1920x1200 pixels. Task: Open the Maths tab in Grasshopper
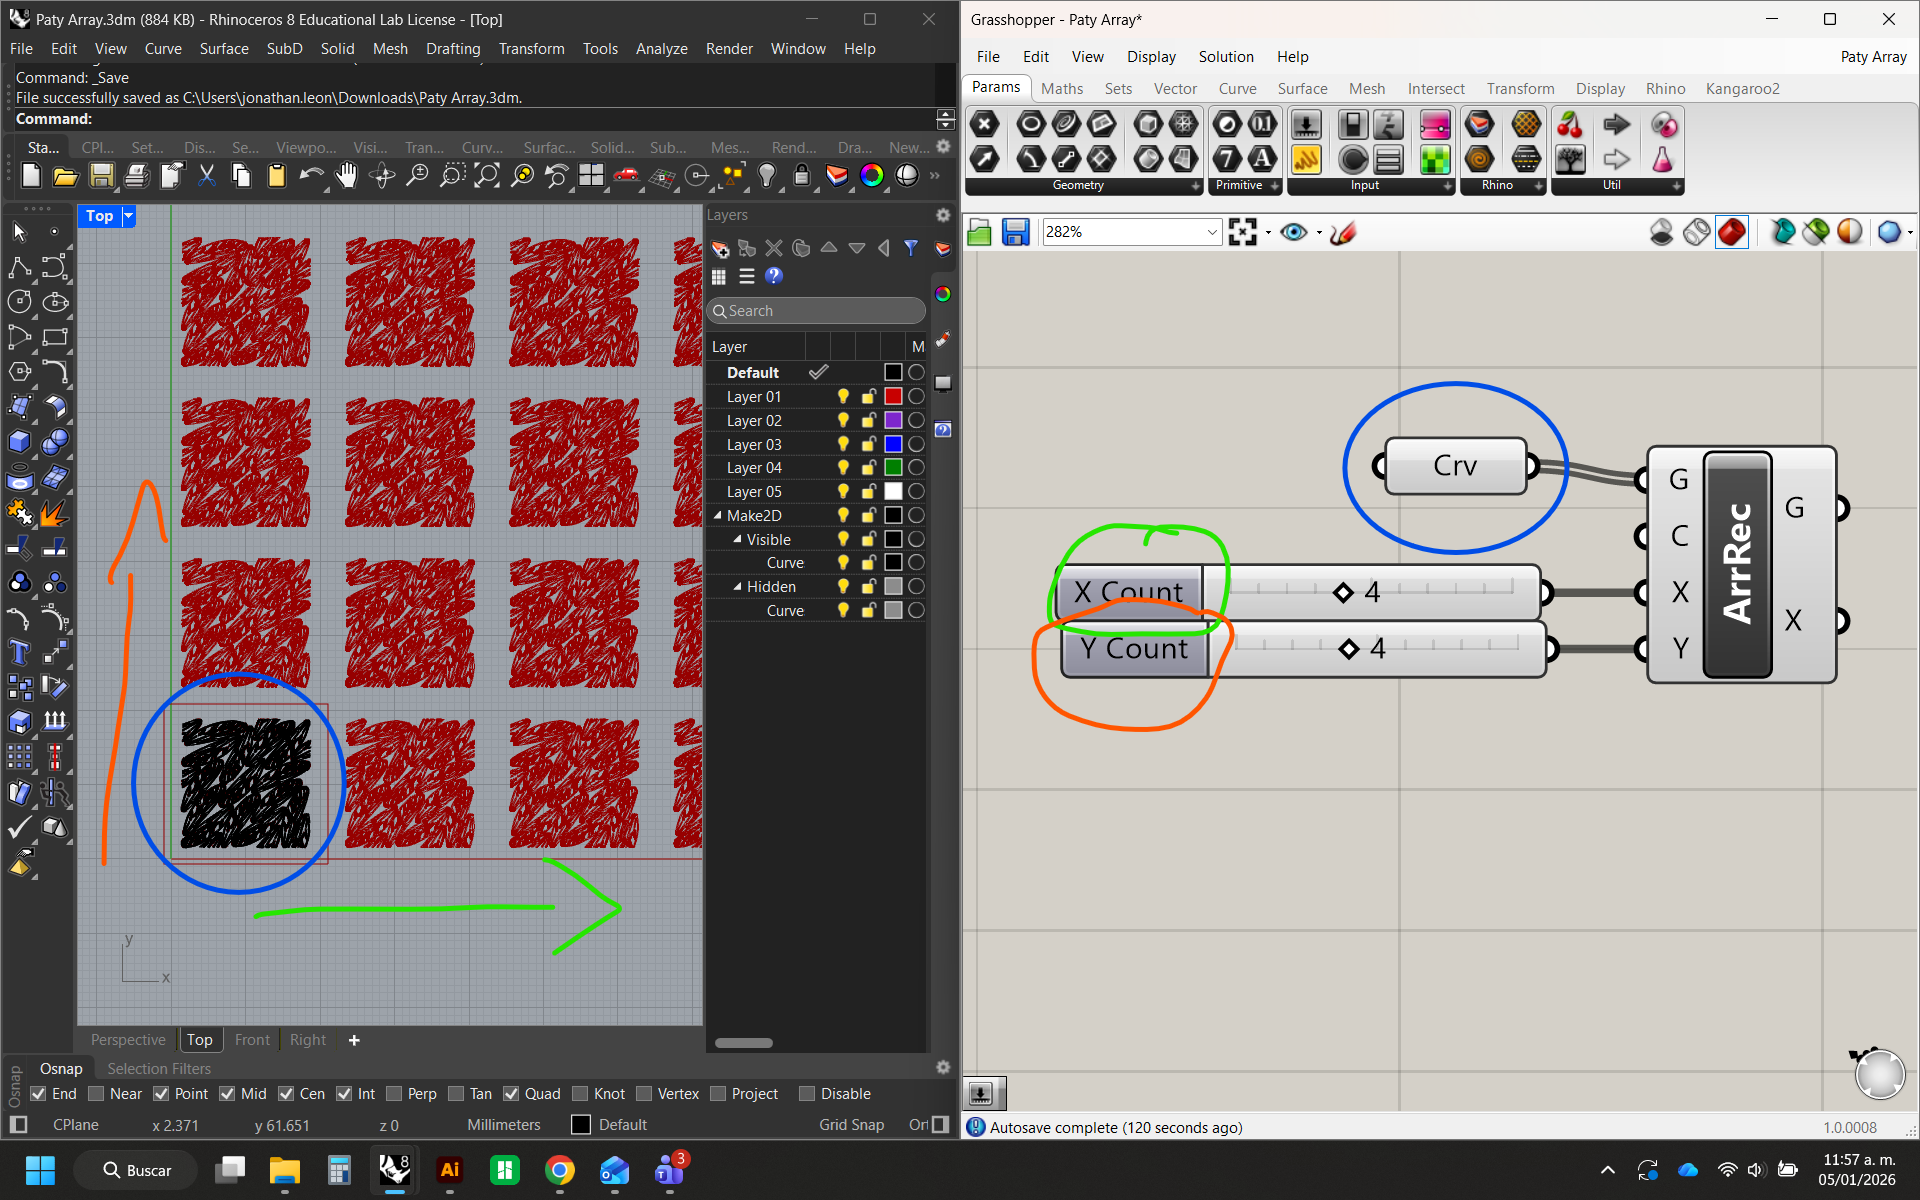tap(1061, 88)
